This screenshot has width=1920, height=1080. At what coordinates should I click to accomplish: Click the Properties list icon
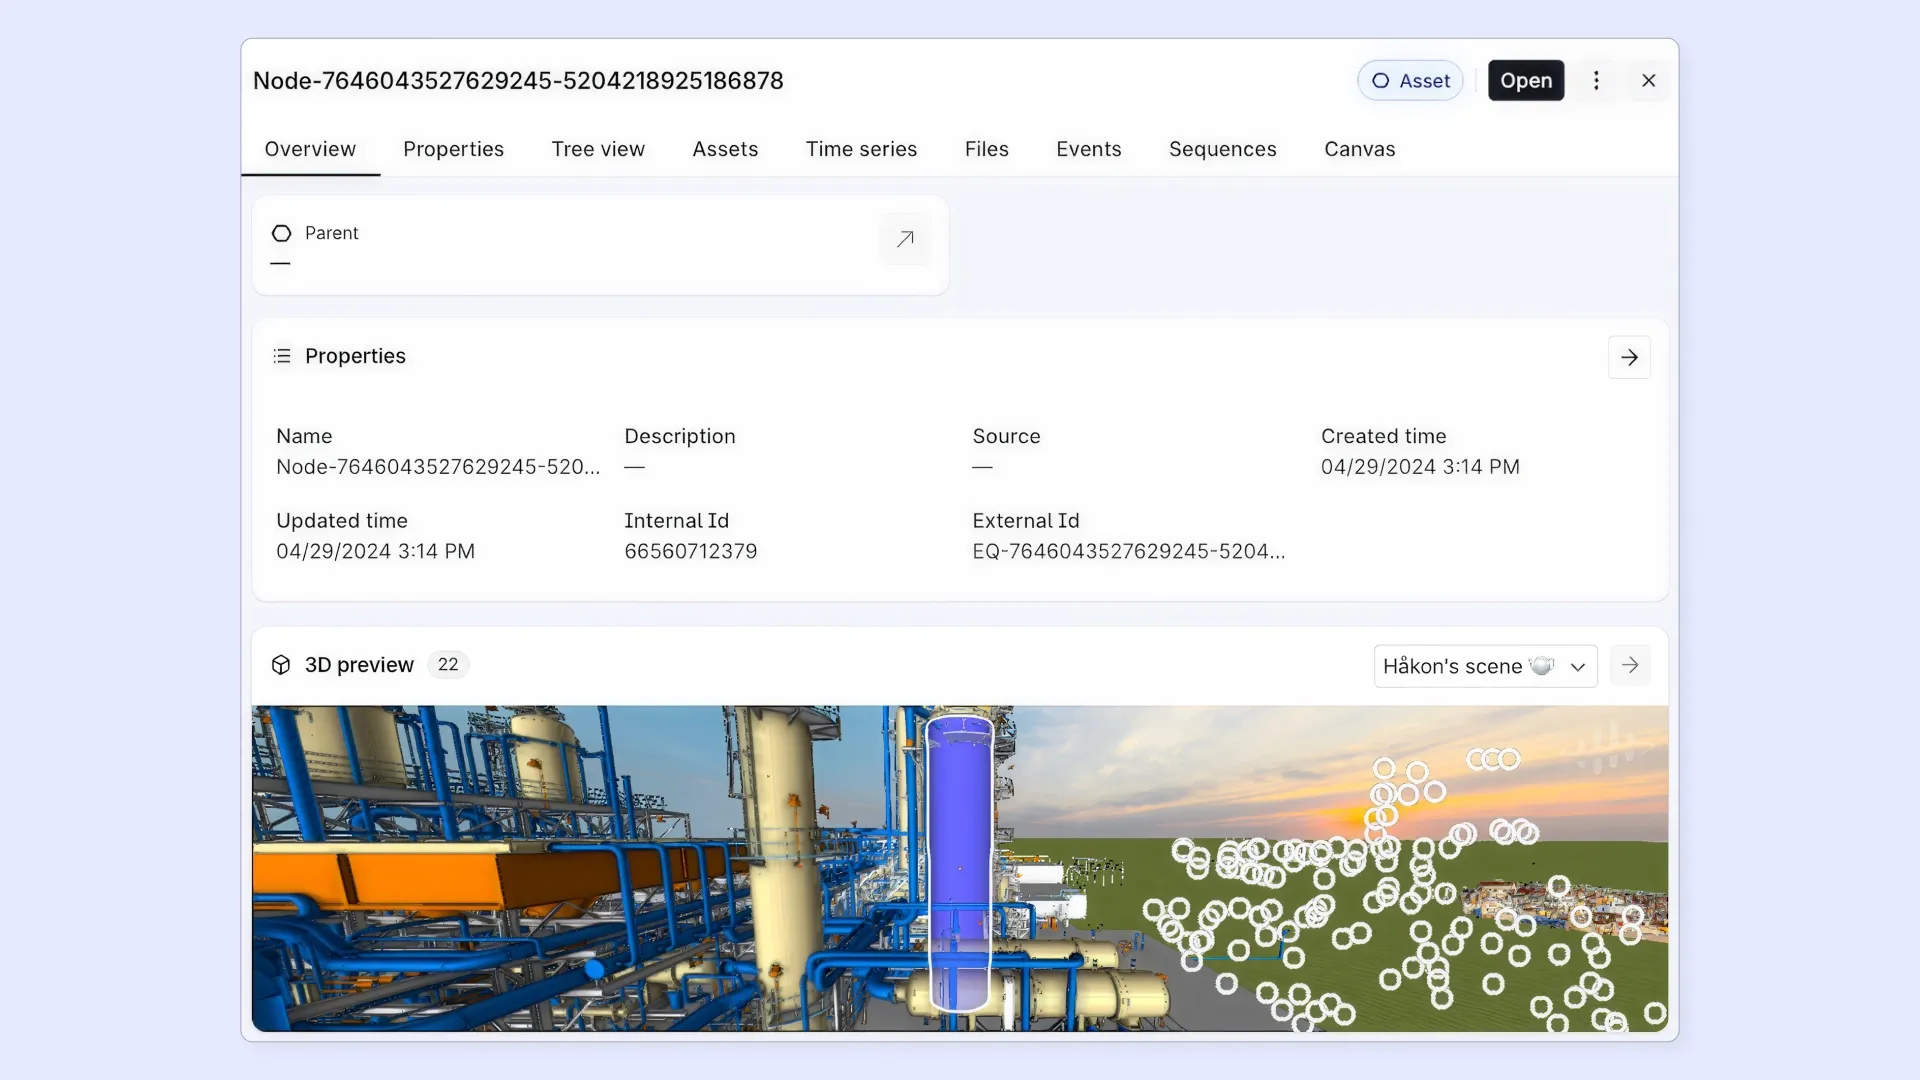pyautogui.click(x=282, y=356)
